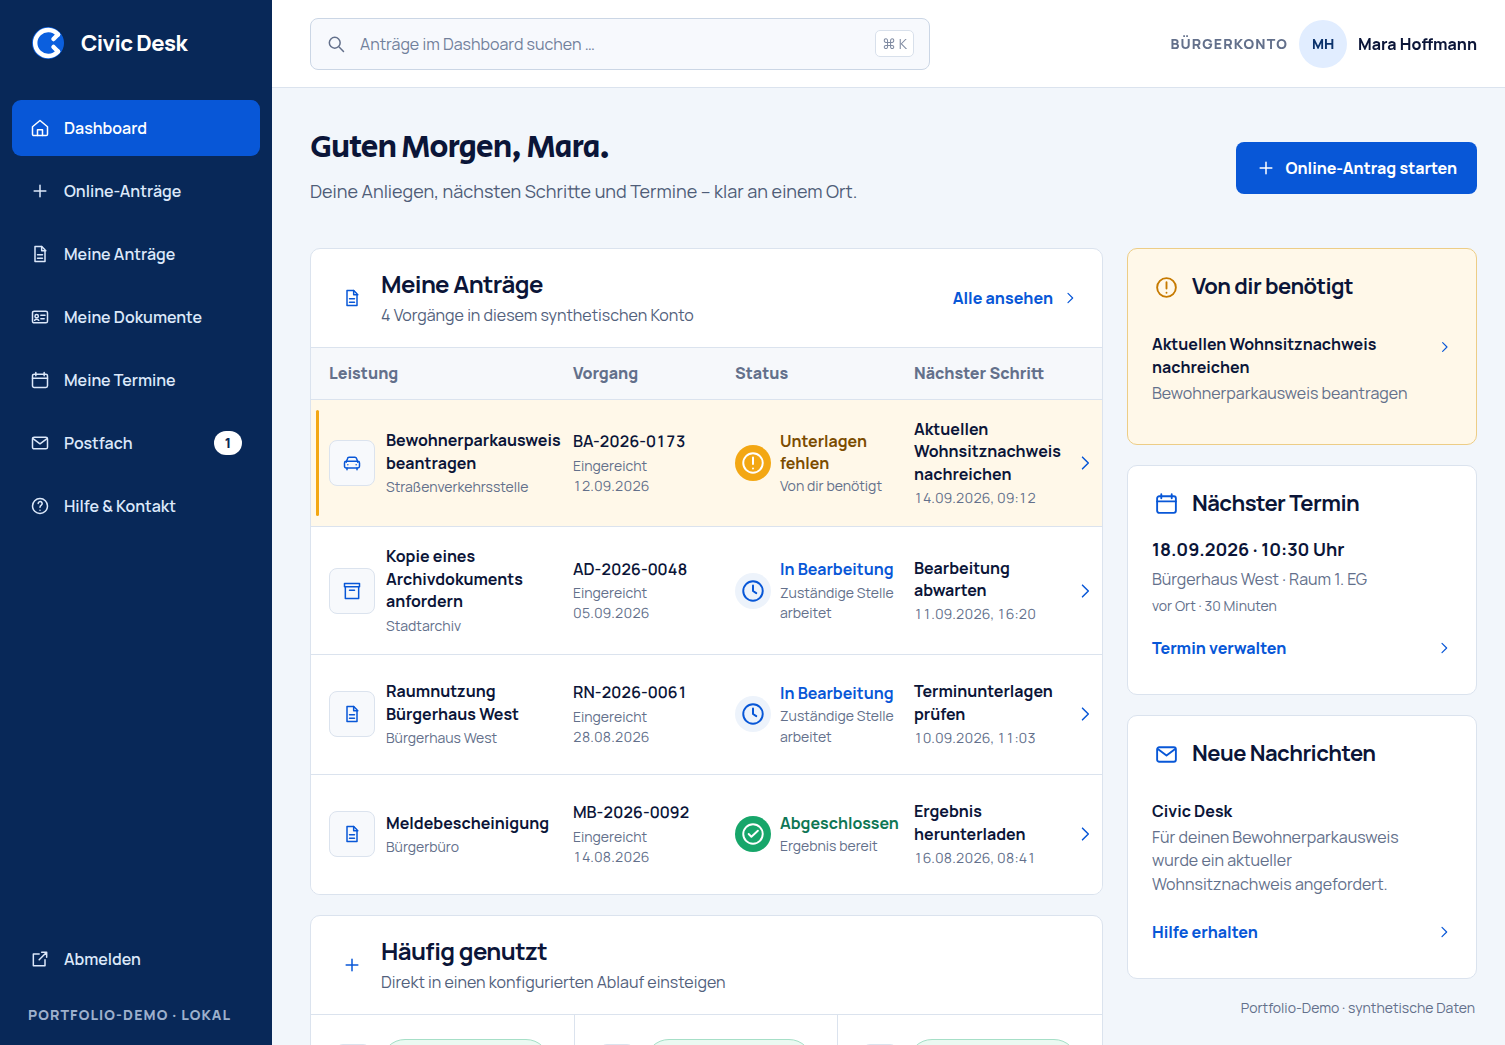The width and height of the screenshot is (1505, 1045).
Task: Click the orange warning status icon
Action: [753, 463]
